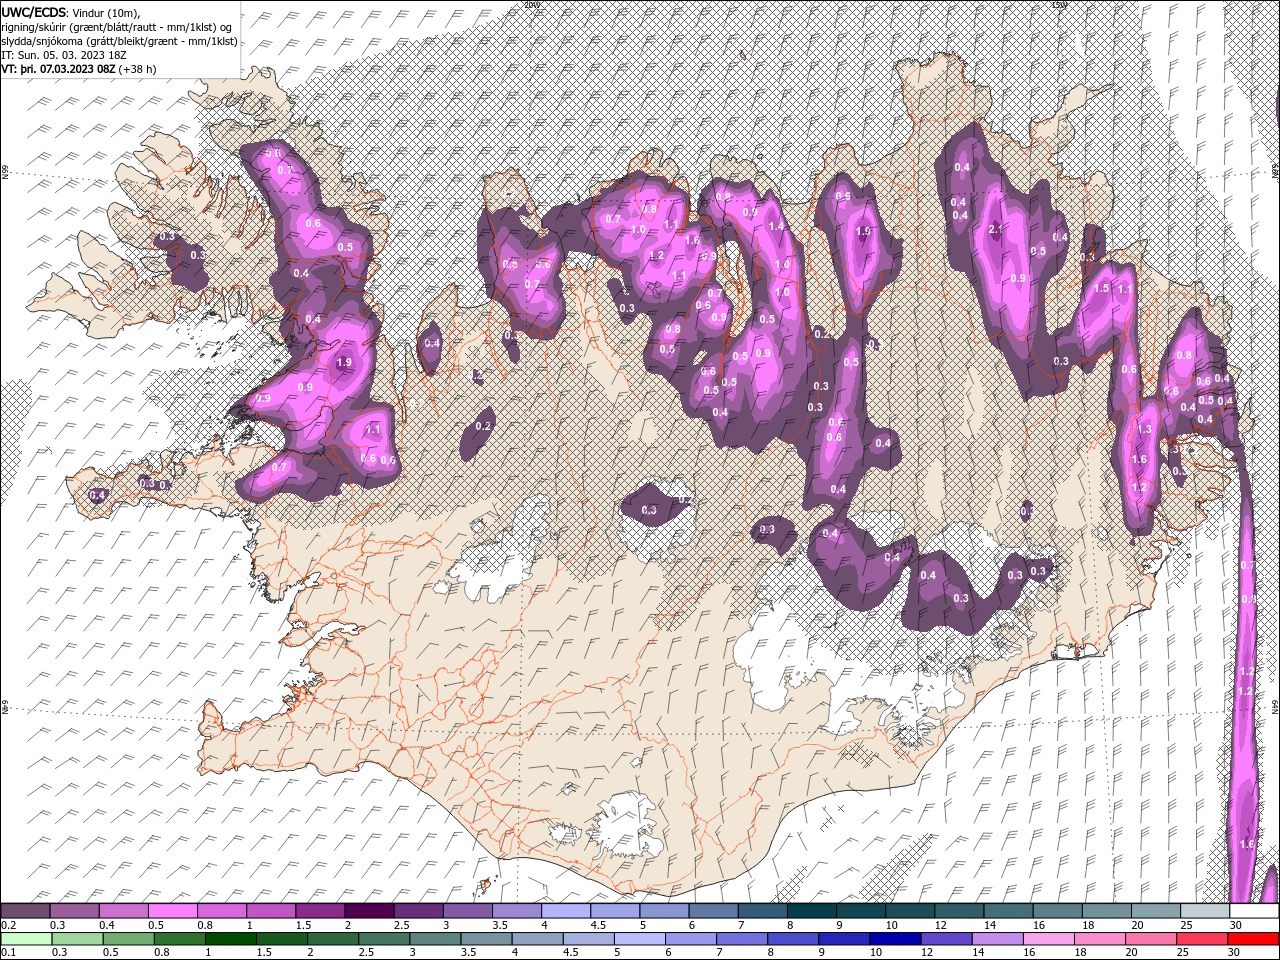Viewport: 1280px width, 960px height.
Task: Pick the snow legend swatch starting at 3
Action: 467,911
